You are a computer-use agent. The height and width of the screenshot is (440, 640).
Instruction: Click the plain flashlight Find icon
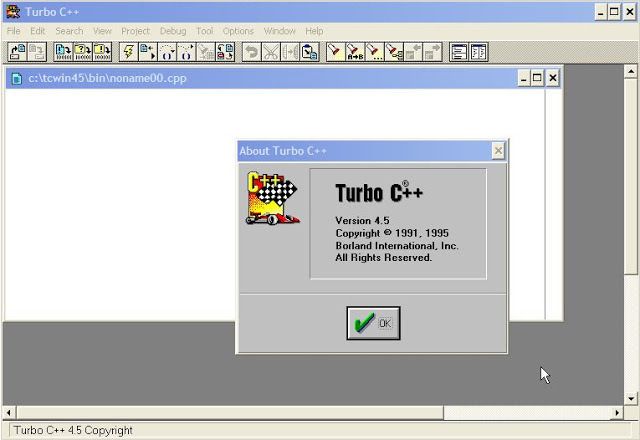pyautogui.click(x=336, y=52)
